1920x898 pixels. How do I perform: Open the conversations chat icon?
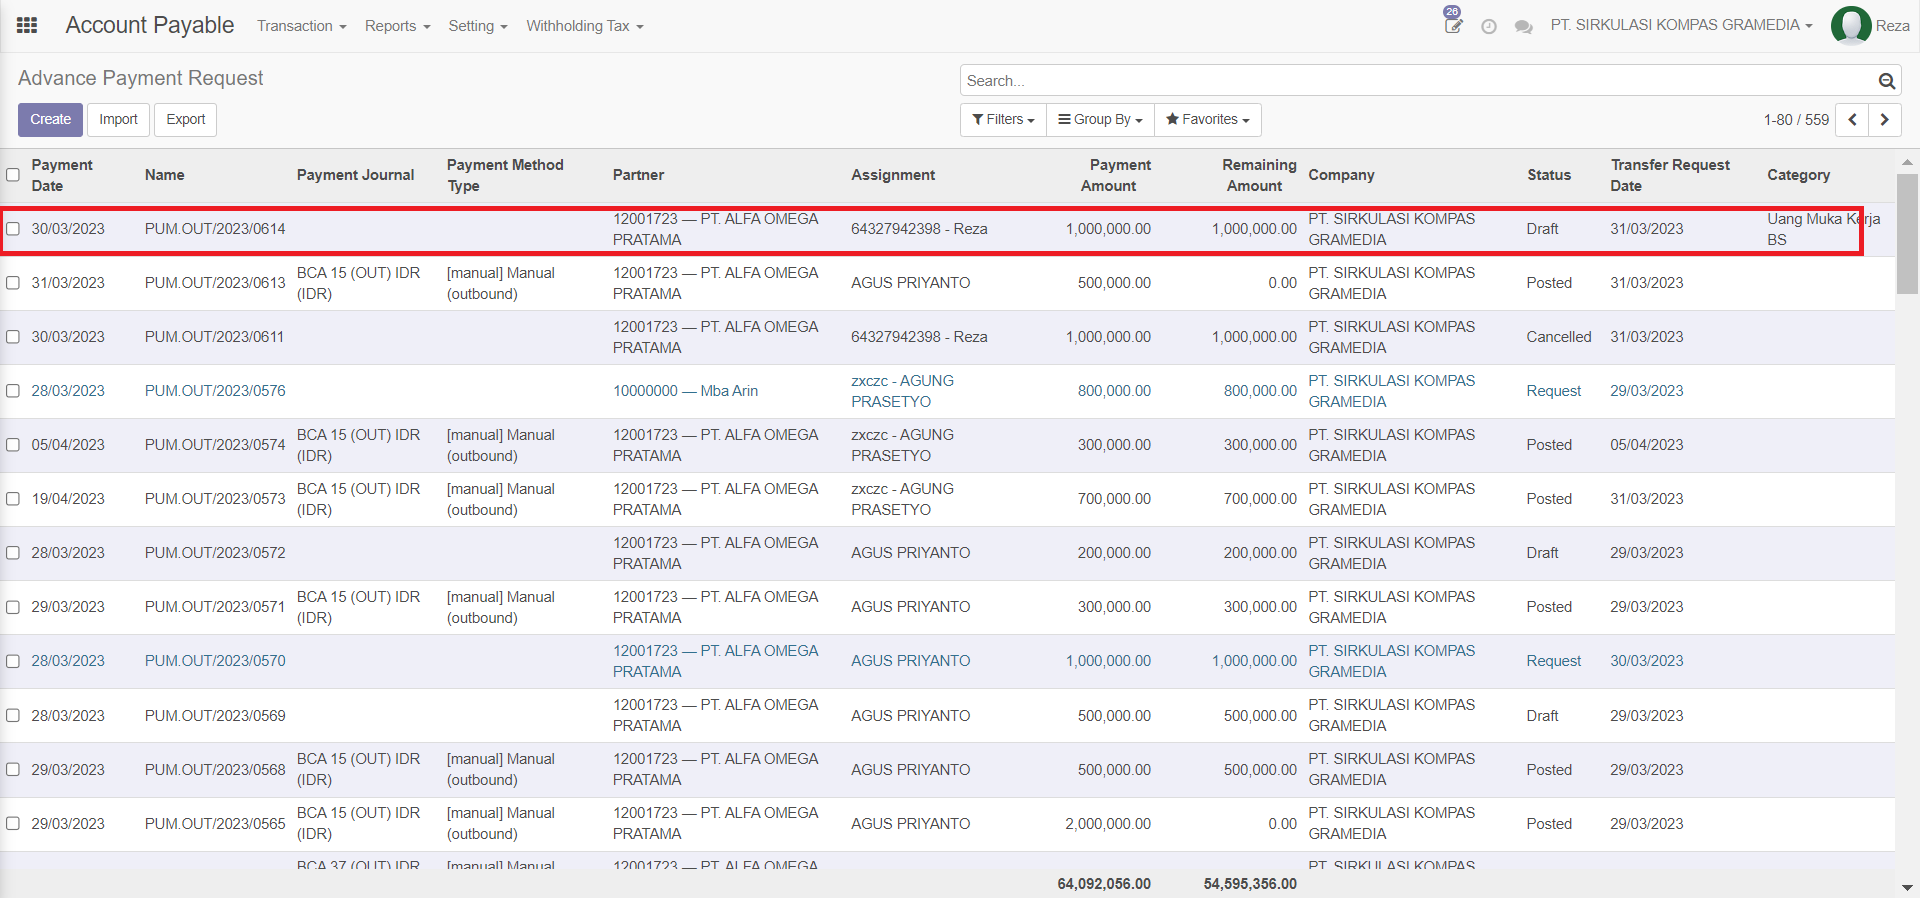pyautogui.click(x=1524, y=27)
